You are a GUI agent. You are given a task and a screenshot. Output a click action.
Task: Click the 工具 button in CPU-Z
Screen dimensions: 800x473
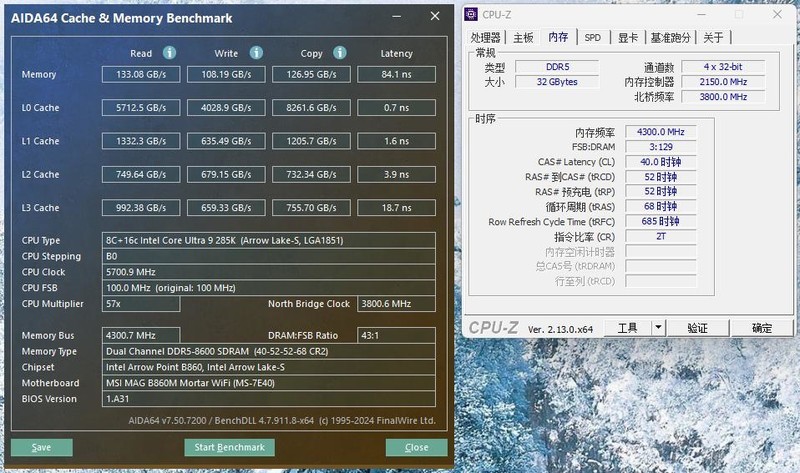click(x=628, y=328)
